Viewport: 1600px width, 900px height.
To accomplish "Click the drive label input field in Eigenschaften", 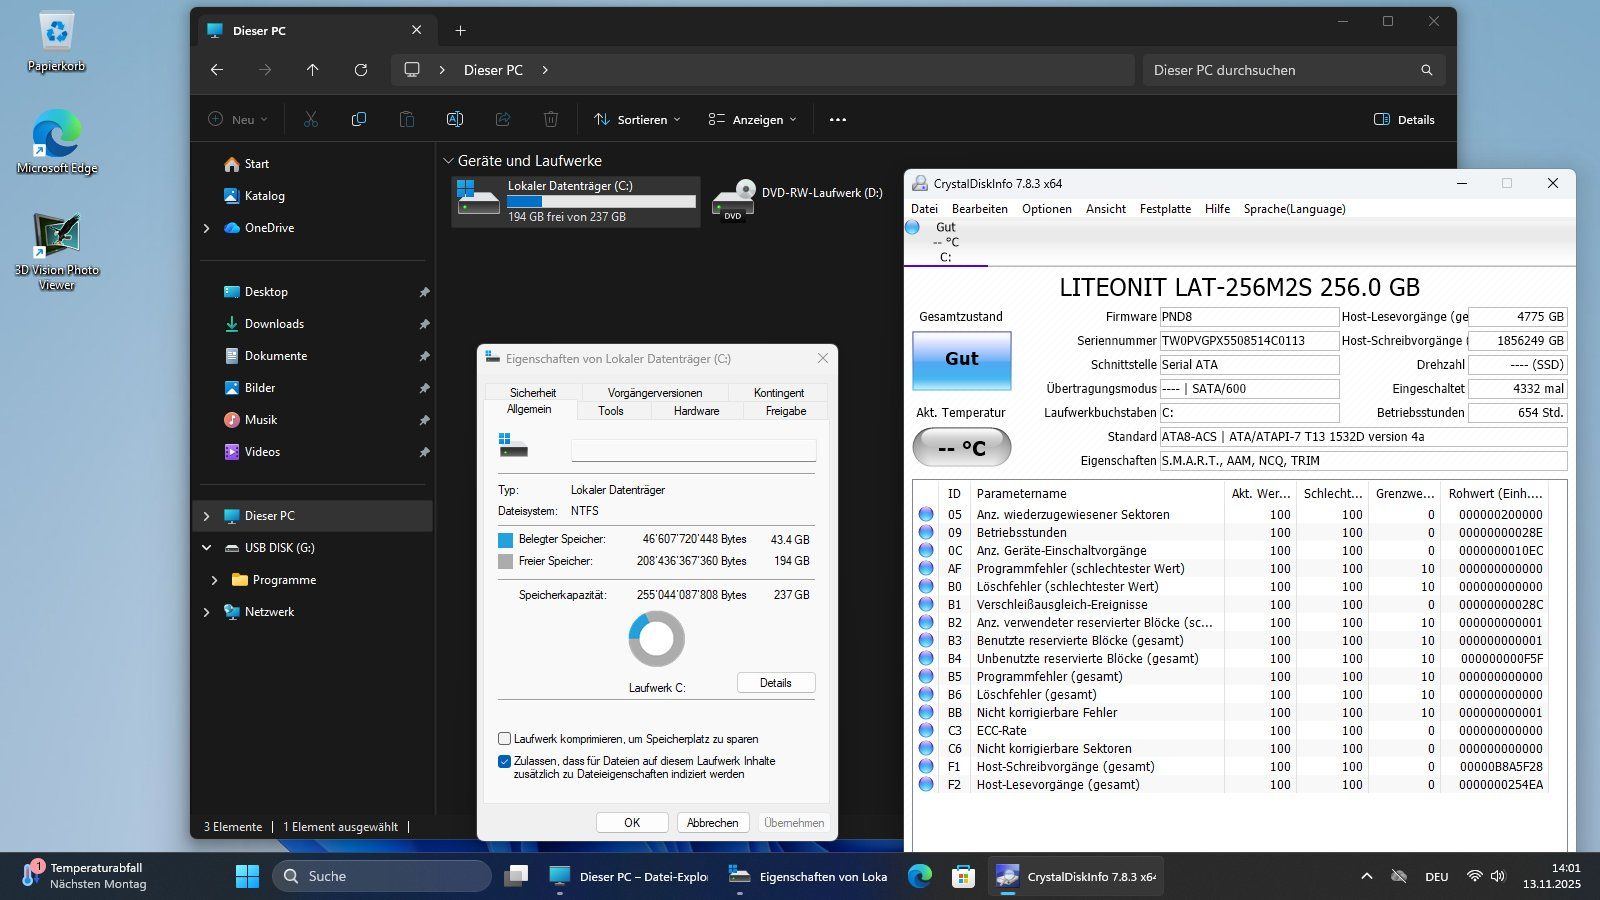I will pos(693,450).
